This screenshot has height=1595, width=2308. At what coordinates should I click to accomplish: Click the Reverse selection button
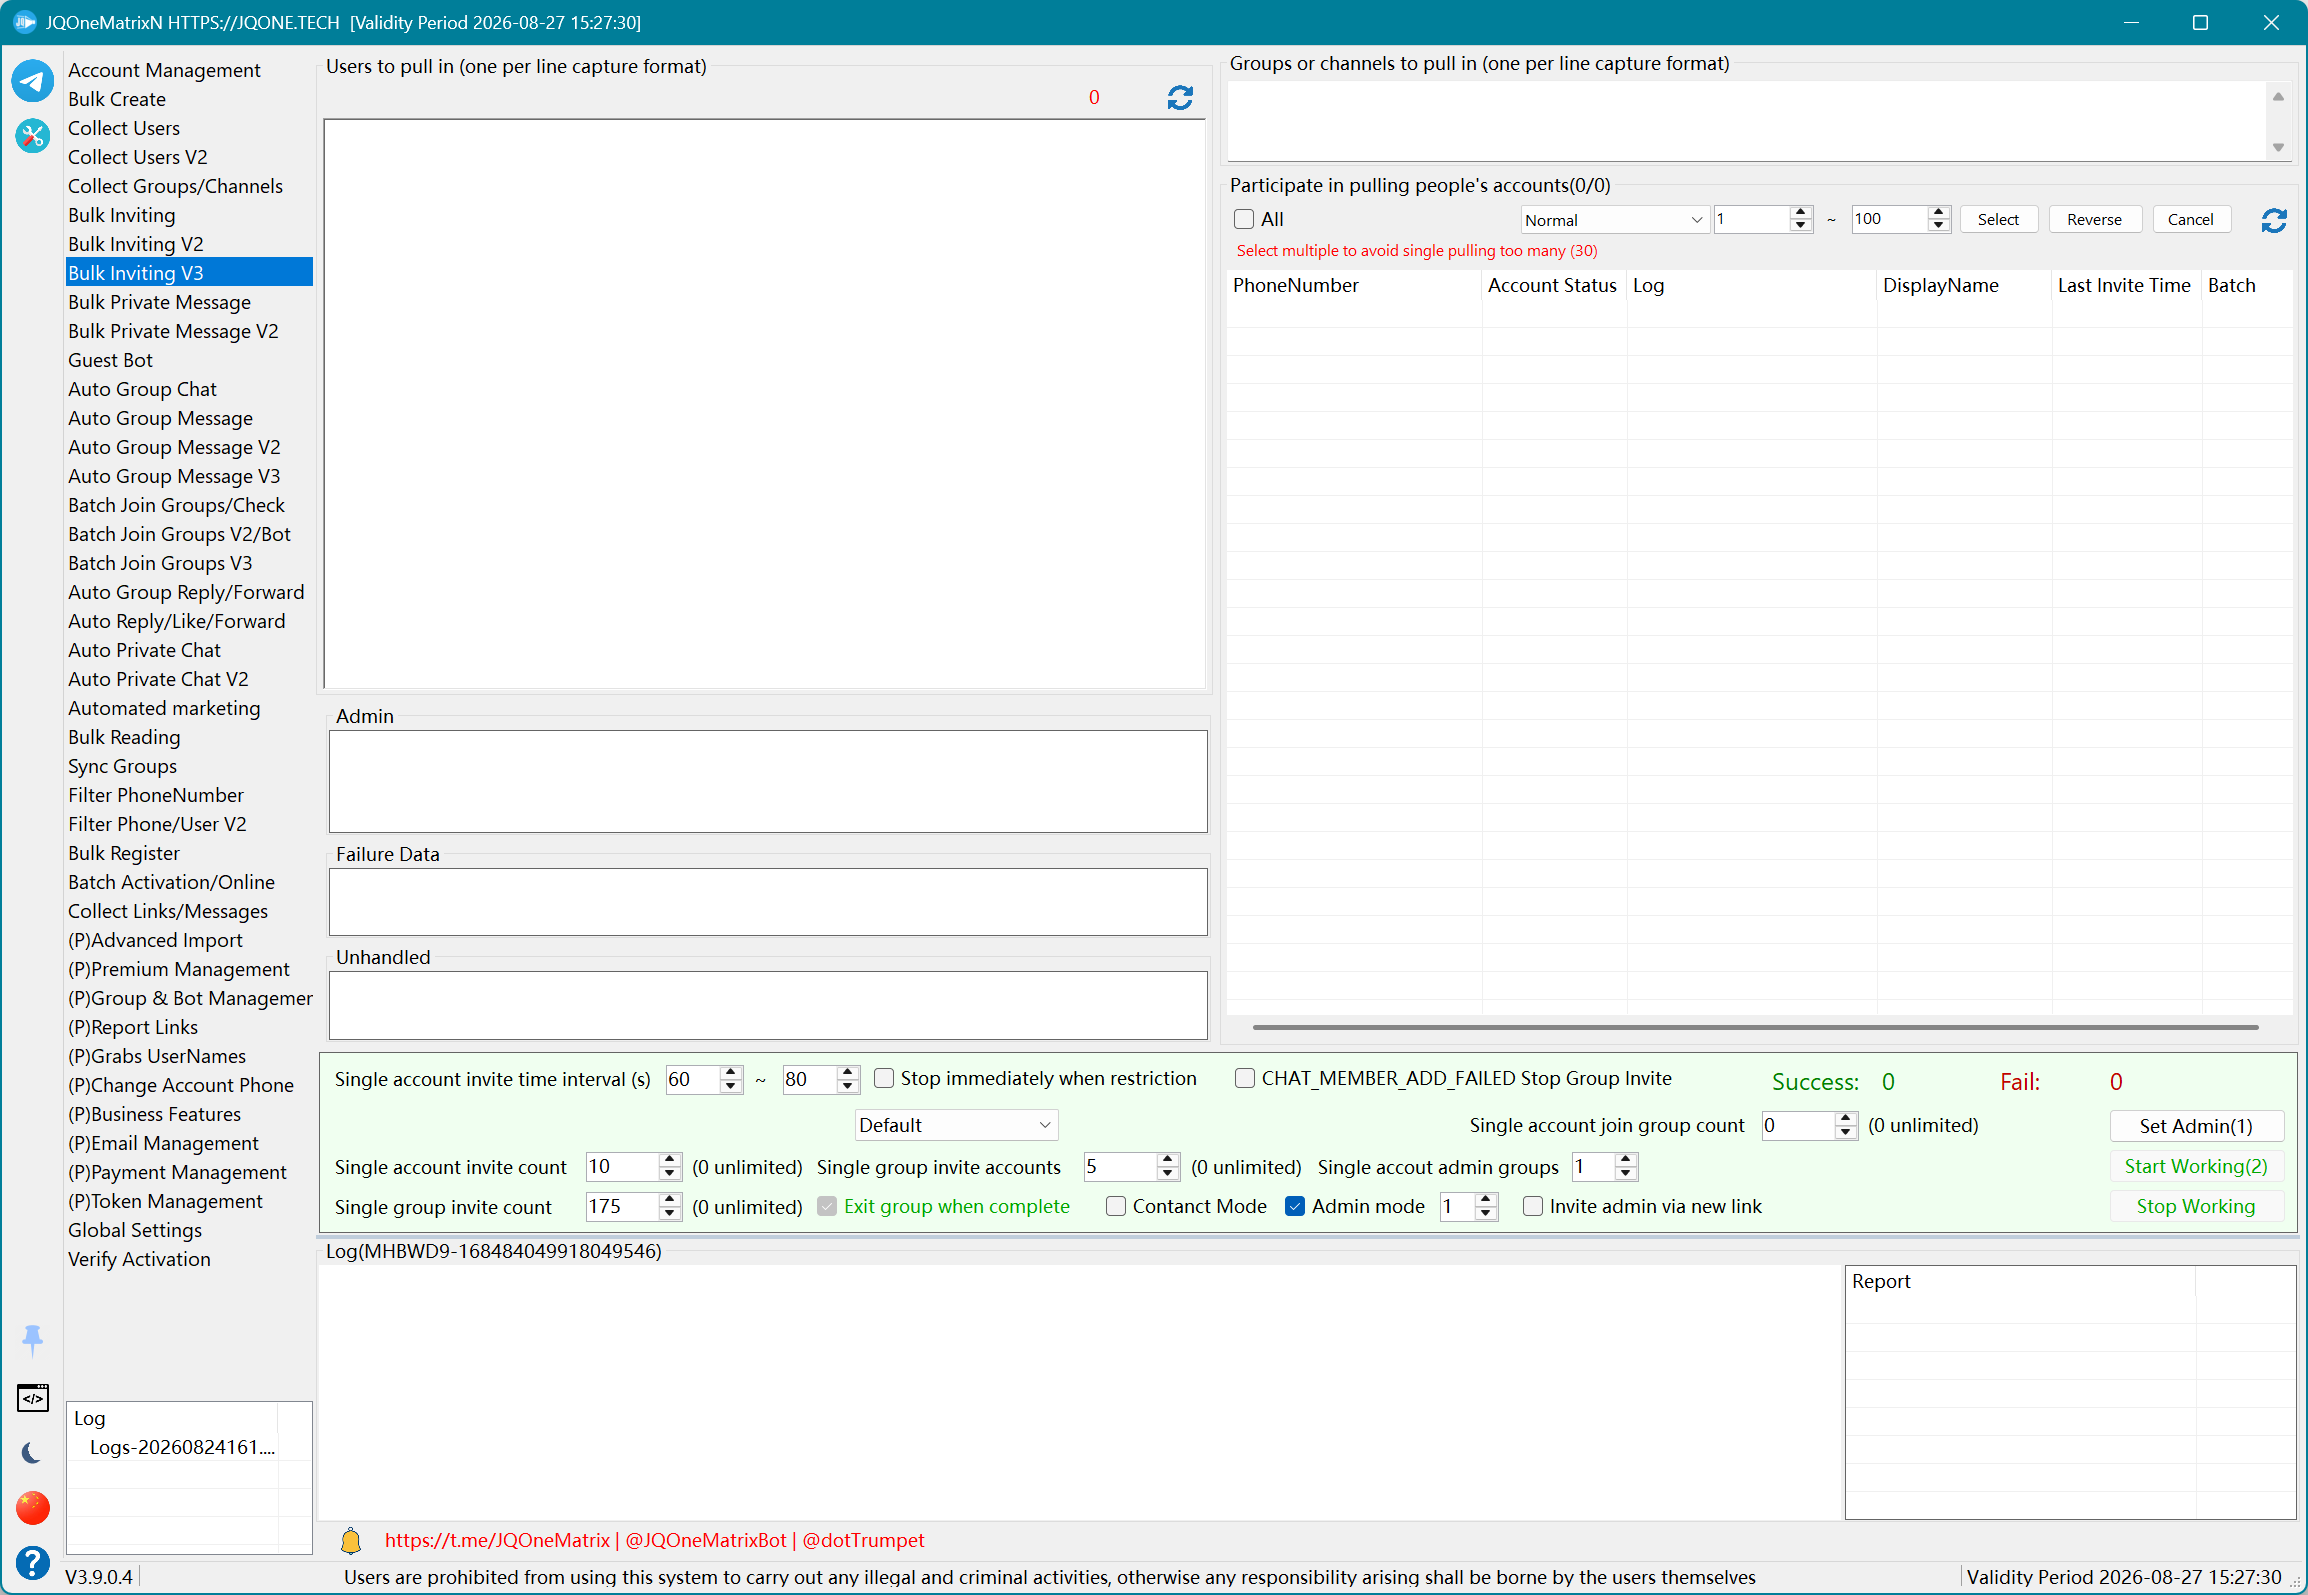[2094, 220]
